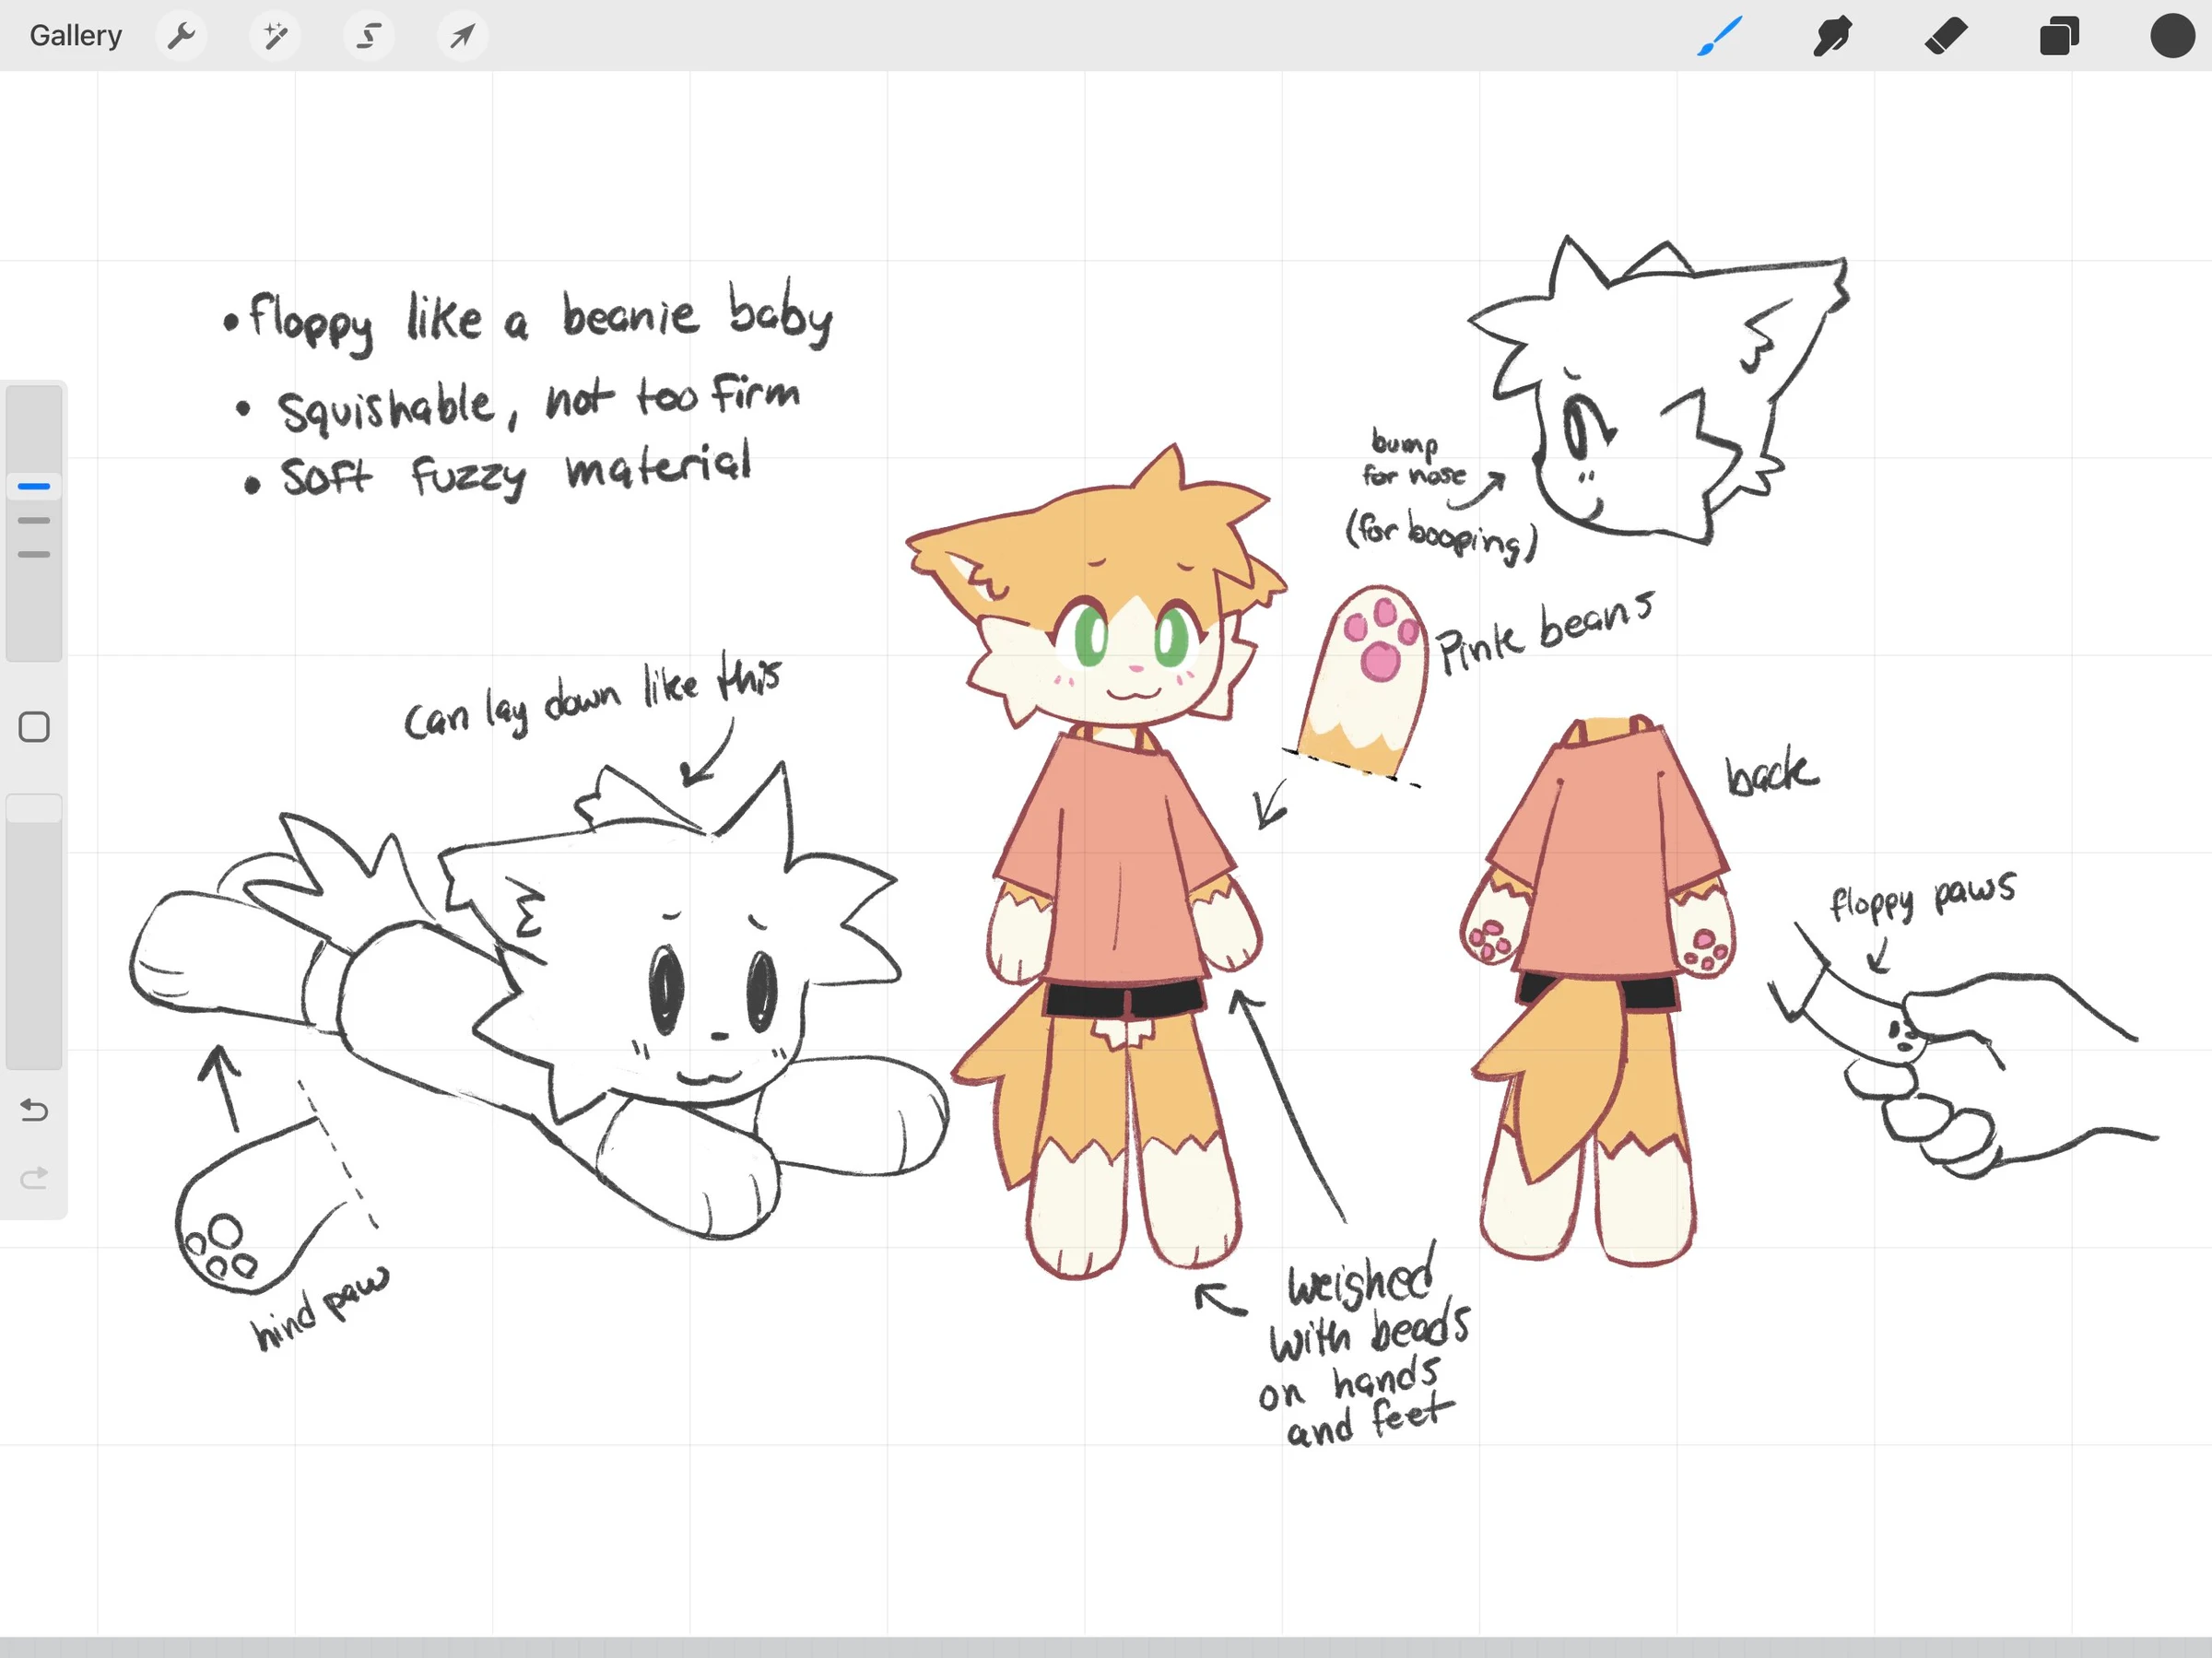Image resolution: width=2212 pixels, height=1658 pixels.
Task: Adjust the brush opacity slider
Action: click(34, 932)
